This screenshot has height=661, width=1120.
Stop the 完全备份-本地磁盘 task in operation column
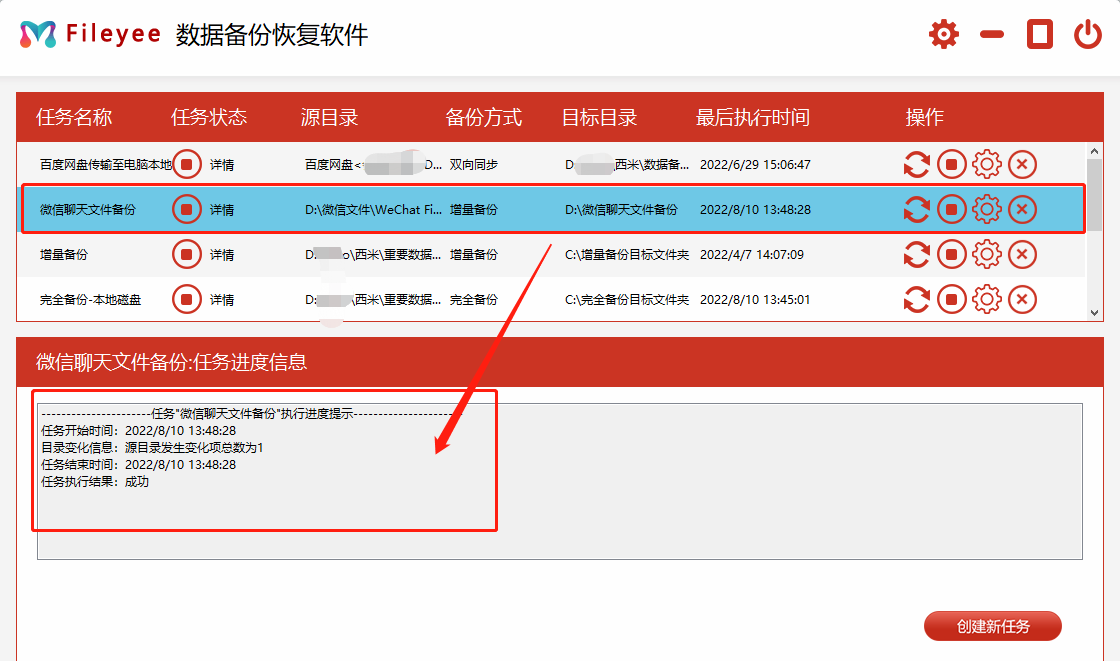pos(952,299)
